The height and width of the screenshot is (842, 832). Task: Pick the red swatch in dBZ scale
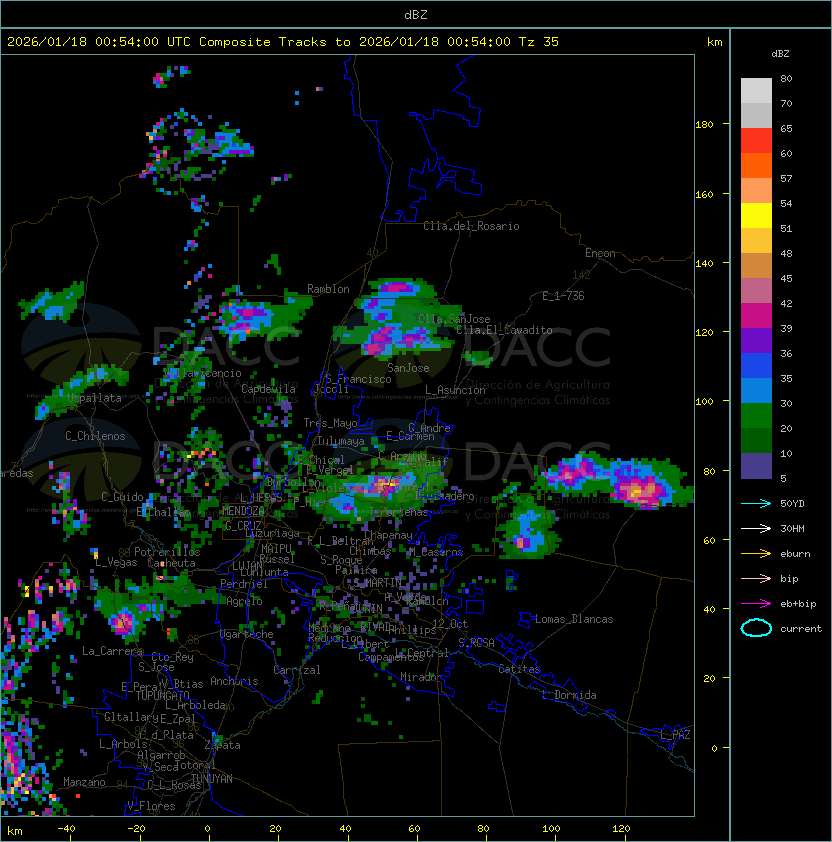756,141
